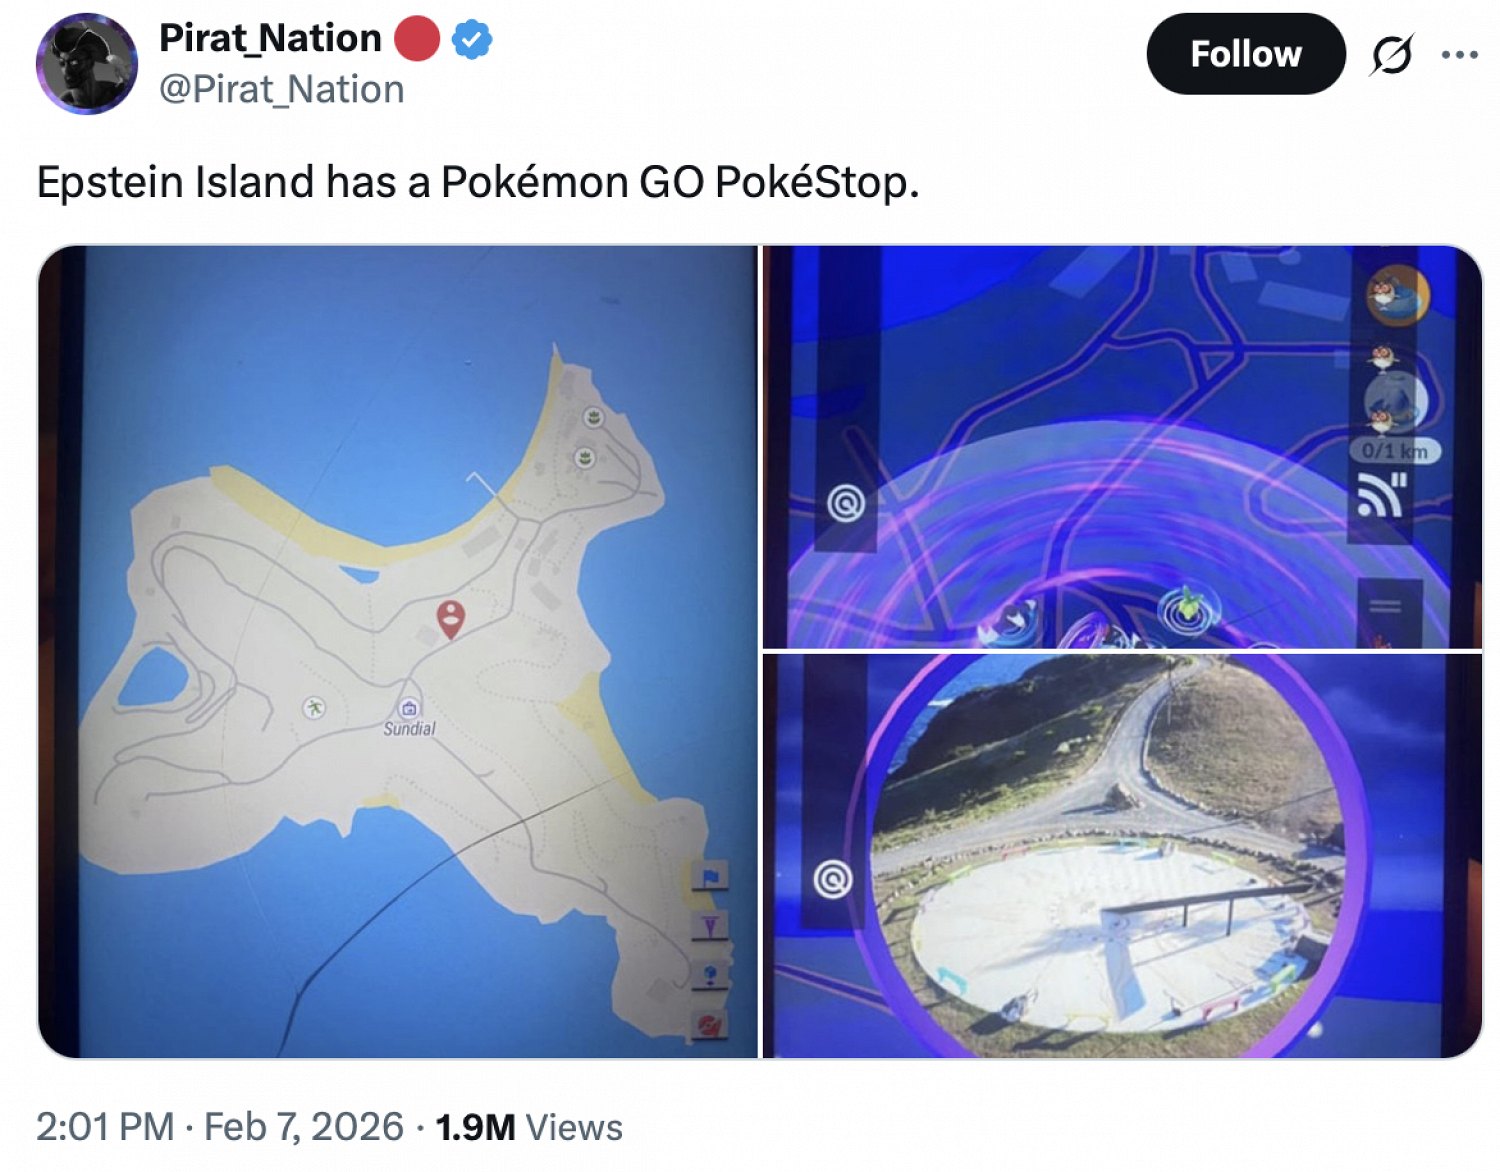Click the Pirat_Nation profile avatar
Image resolution: width=1500 pixels, height=1172 pixels.
click(x=87, y=64)
